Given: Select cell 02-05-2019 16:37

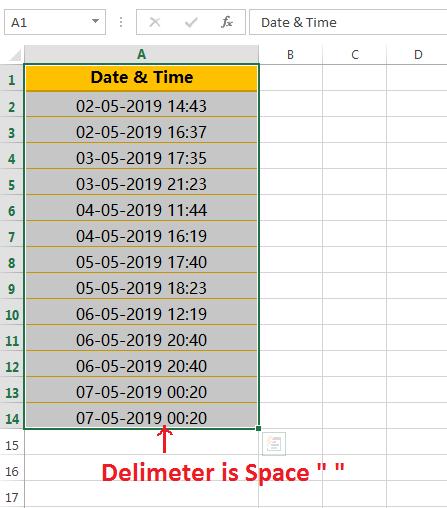Looking at the screenshot, I should click(141, 130).
